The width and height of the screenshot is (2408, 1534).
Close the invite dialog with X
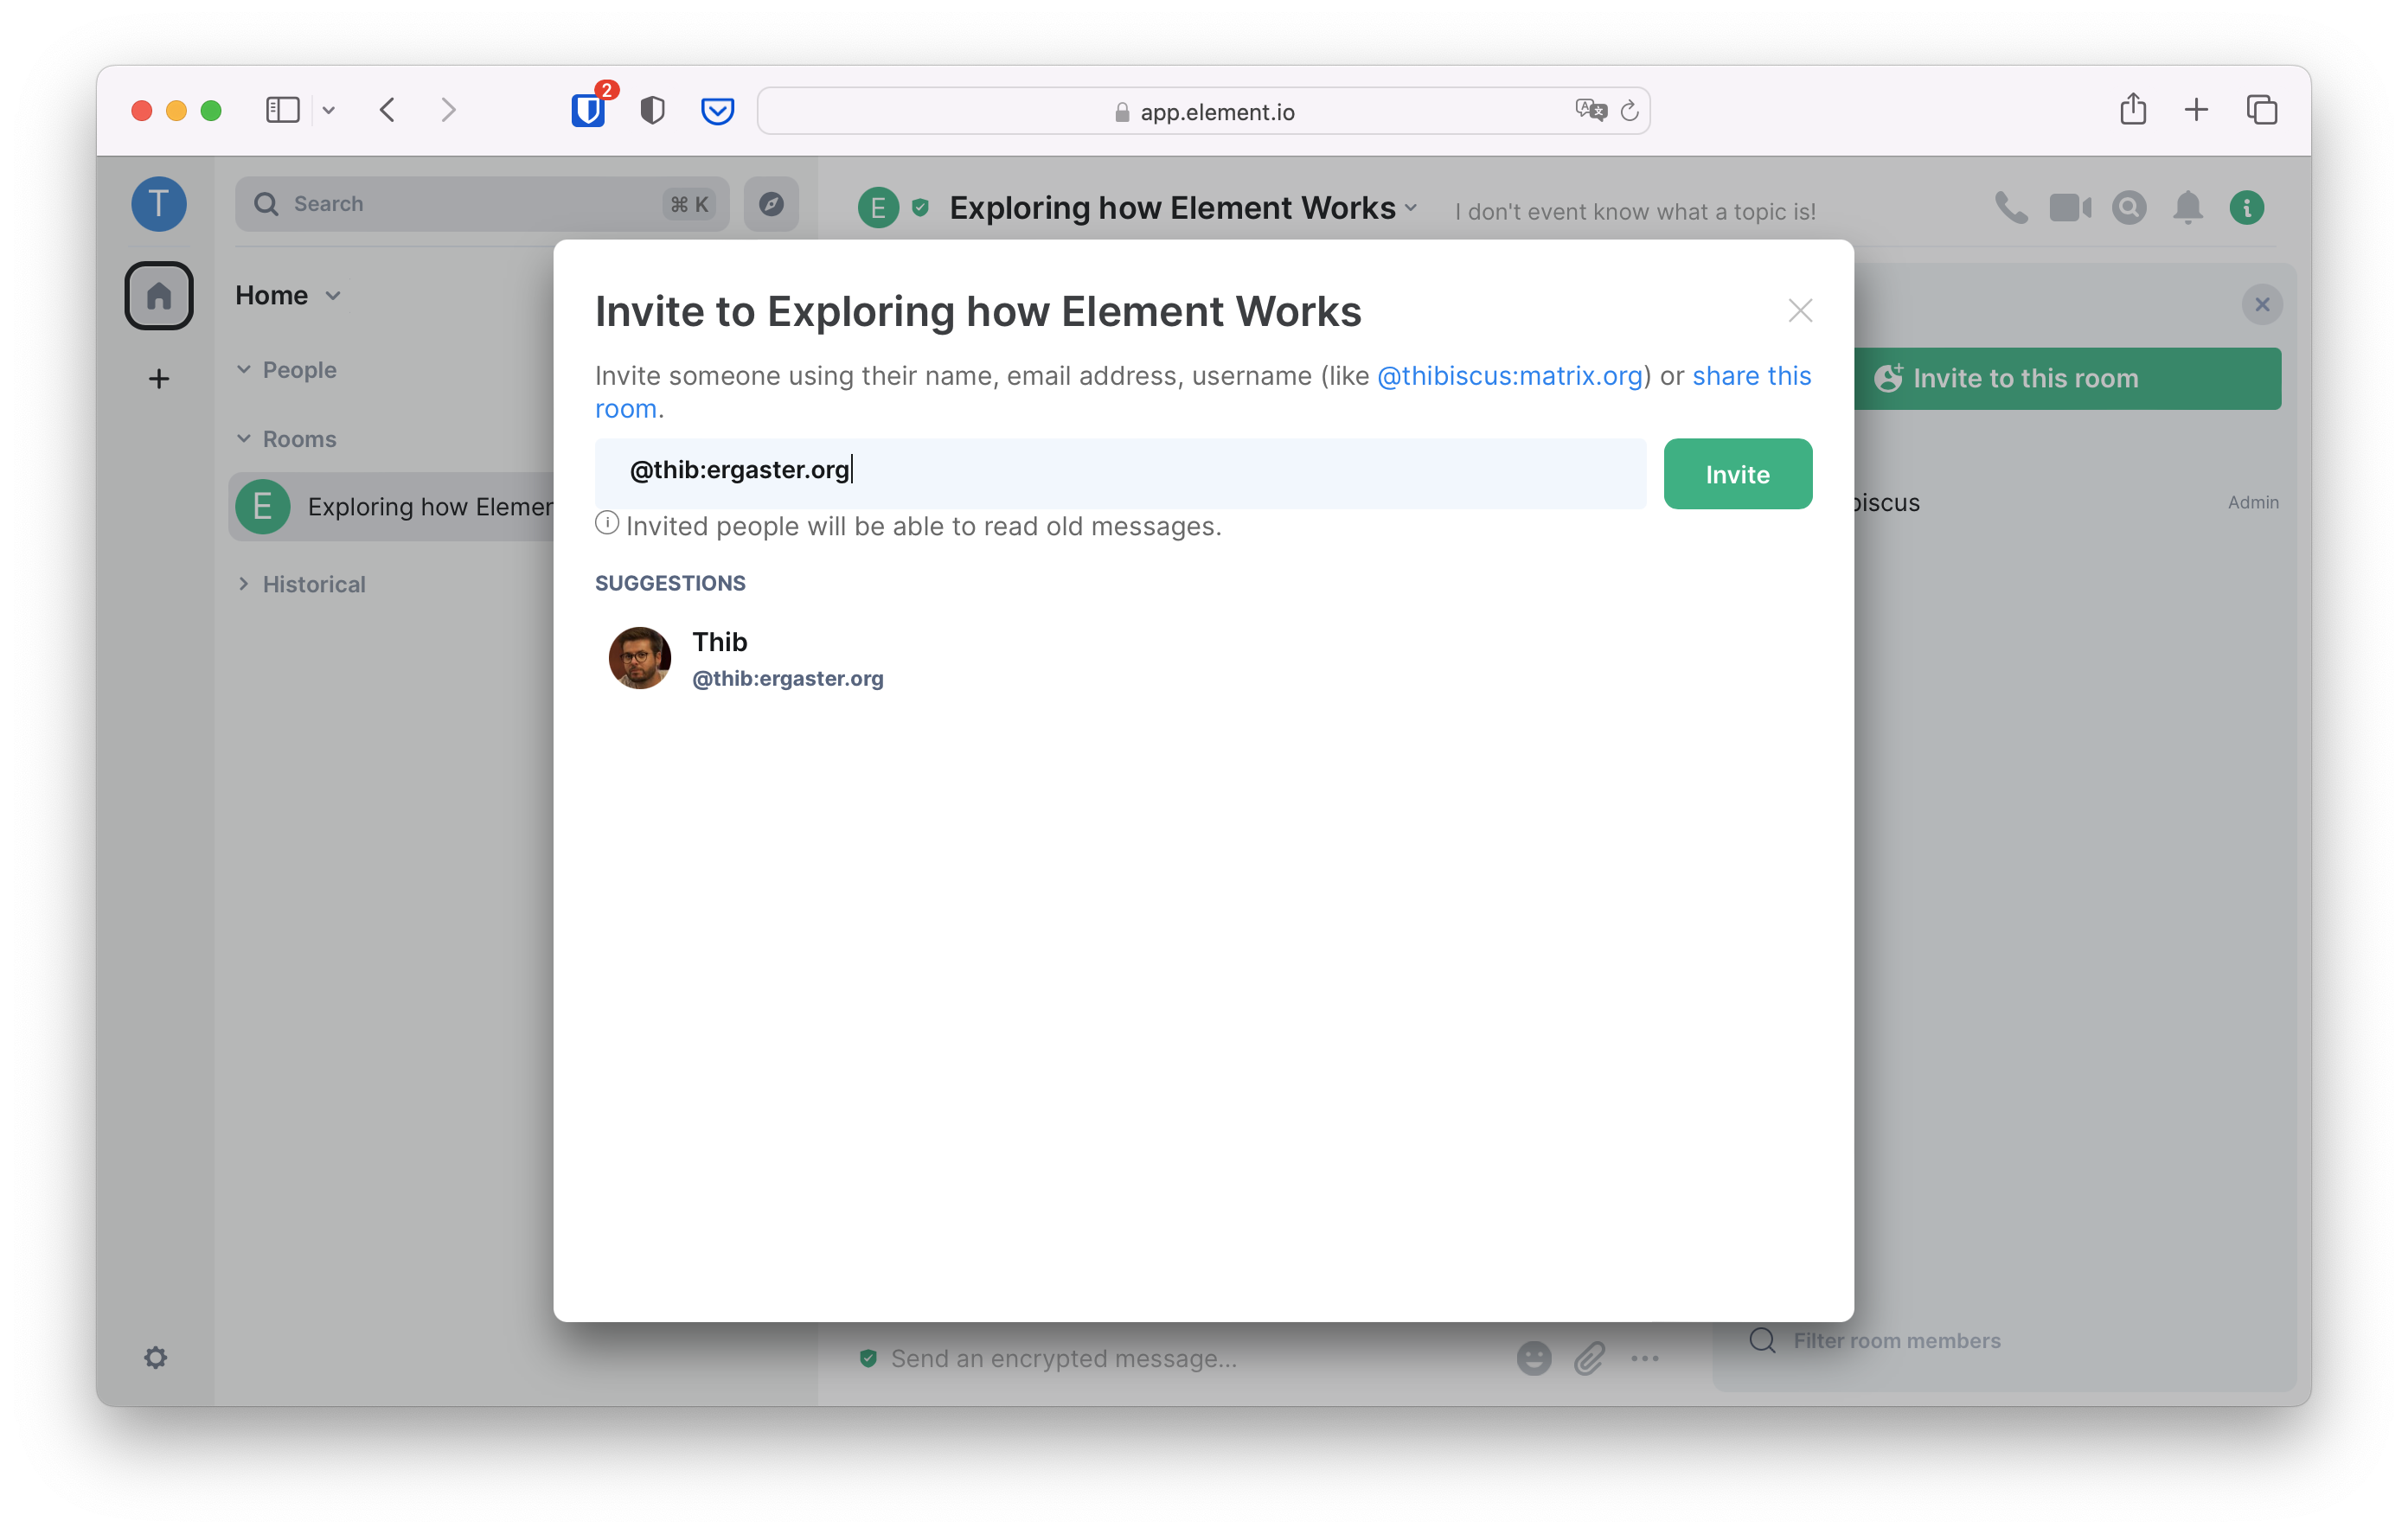coord(1799,311)
